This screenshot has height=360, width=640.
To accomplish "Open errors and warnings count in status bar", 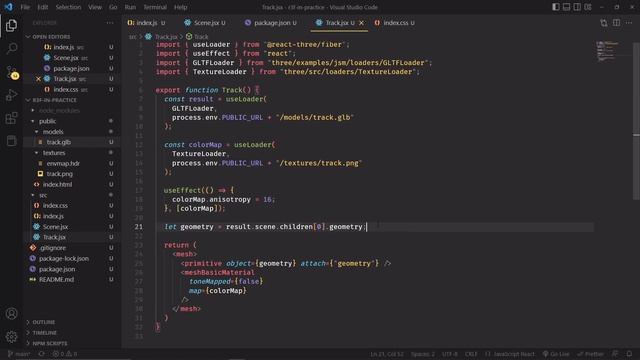I will pos(64,354).
